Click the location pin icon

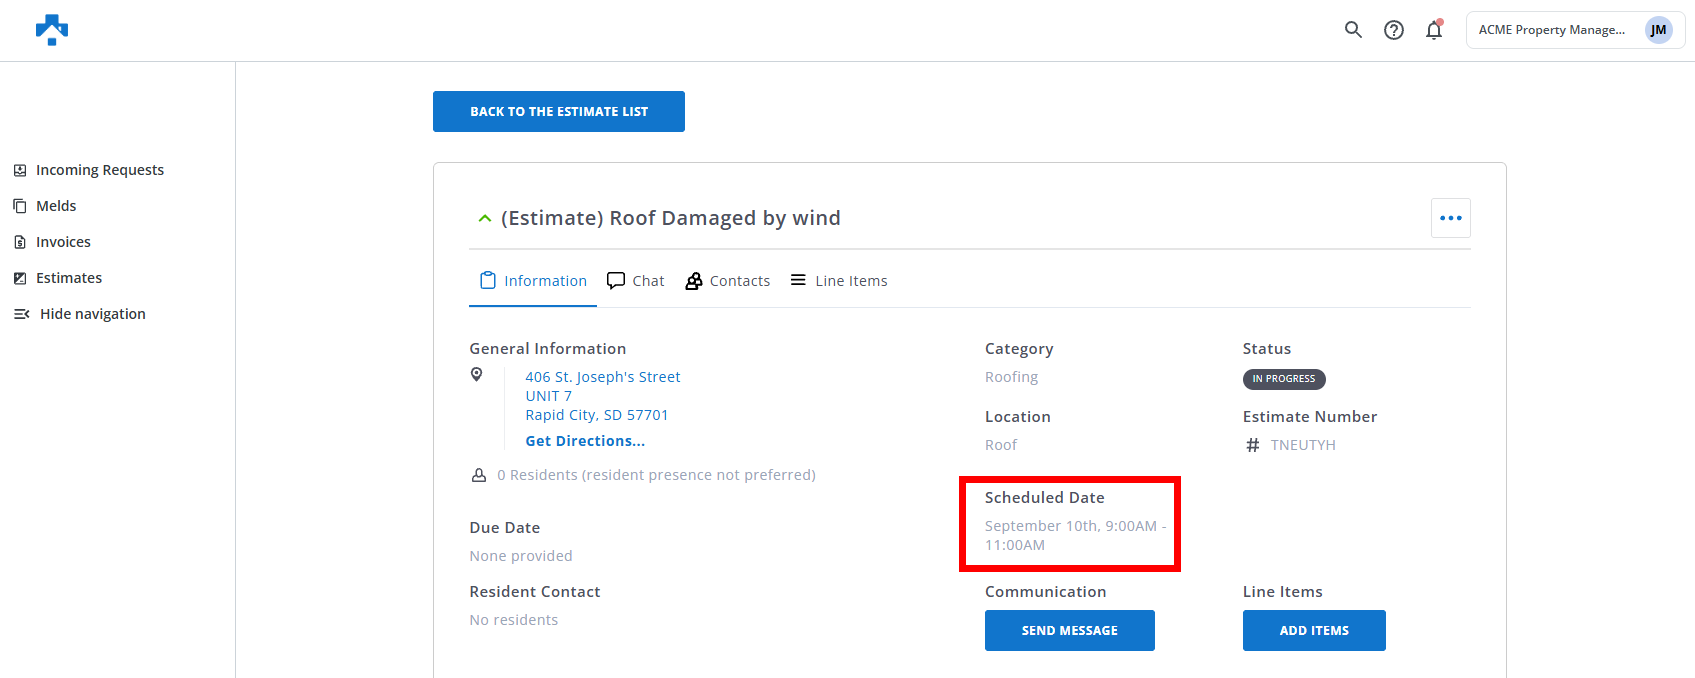477,374
